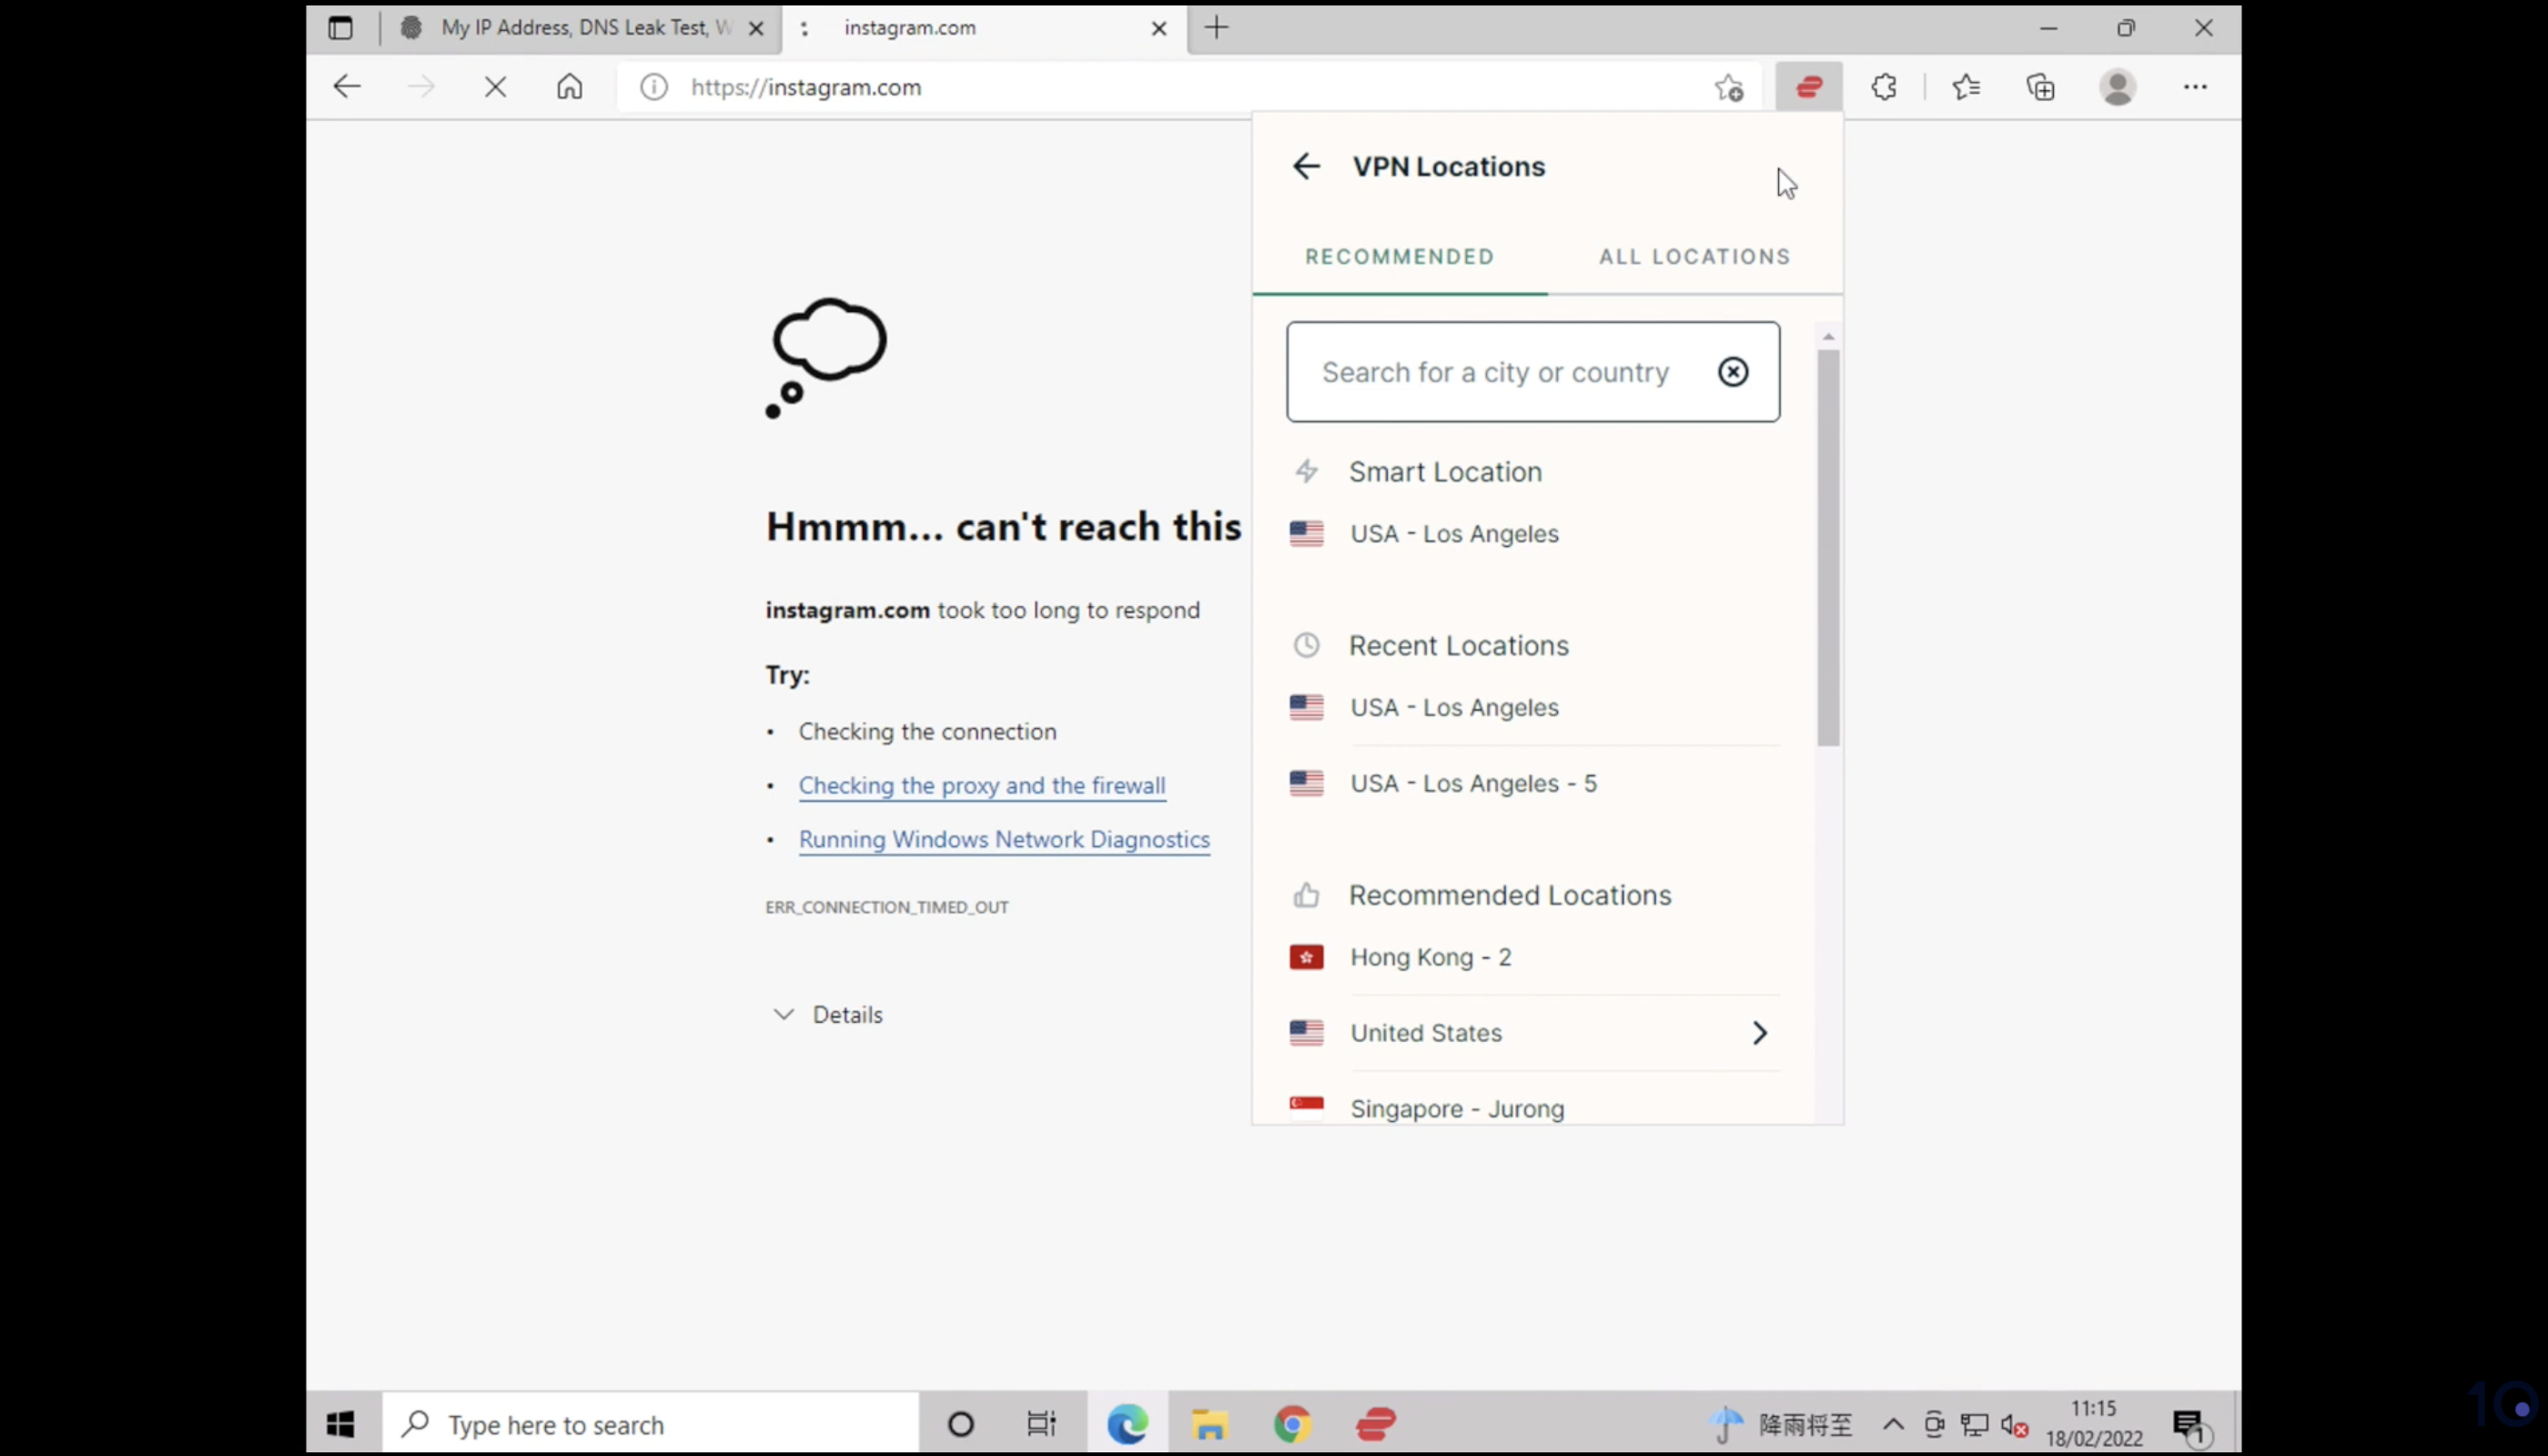This screenshot has width=2548, height=1456.
Task: Click the search clear X icon
Action: 1733,369
